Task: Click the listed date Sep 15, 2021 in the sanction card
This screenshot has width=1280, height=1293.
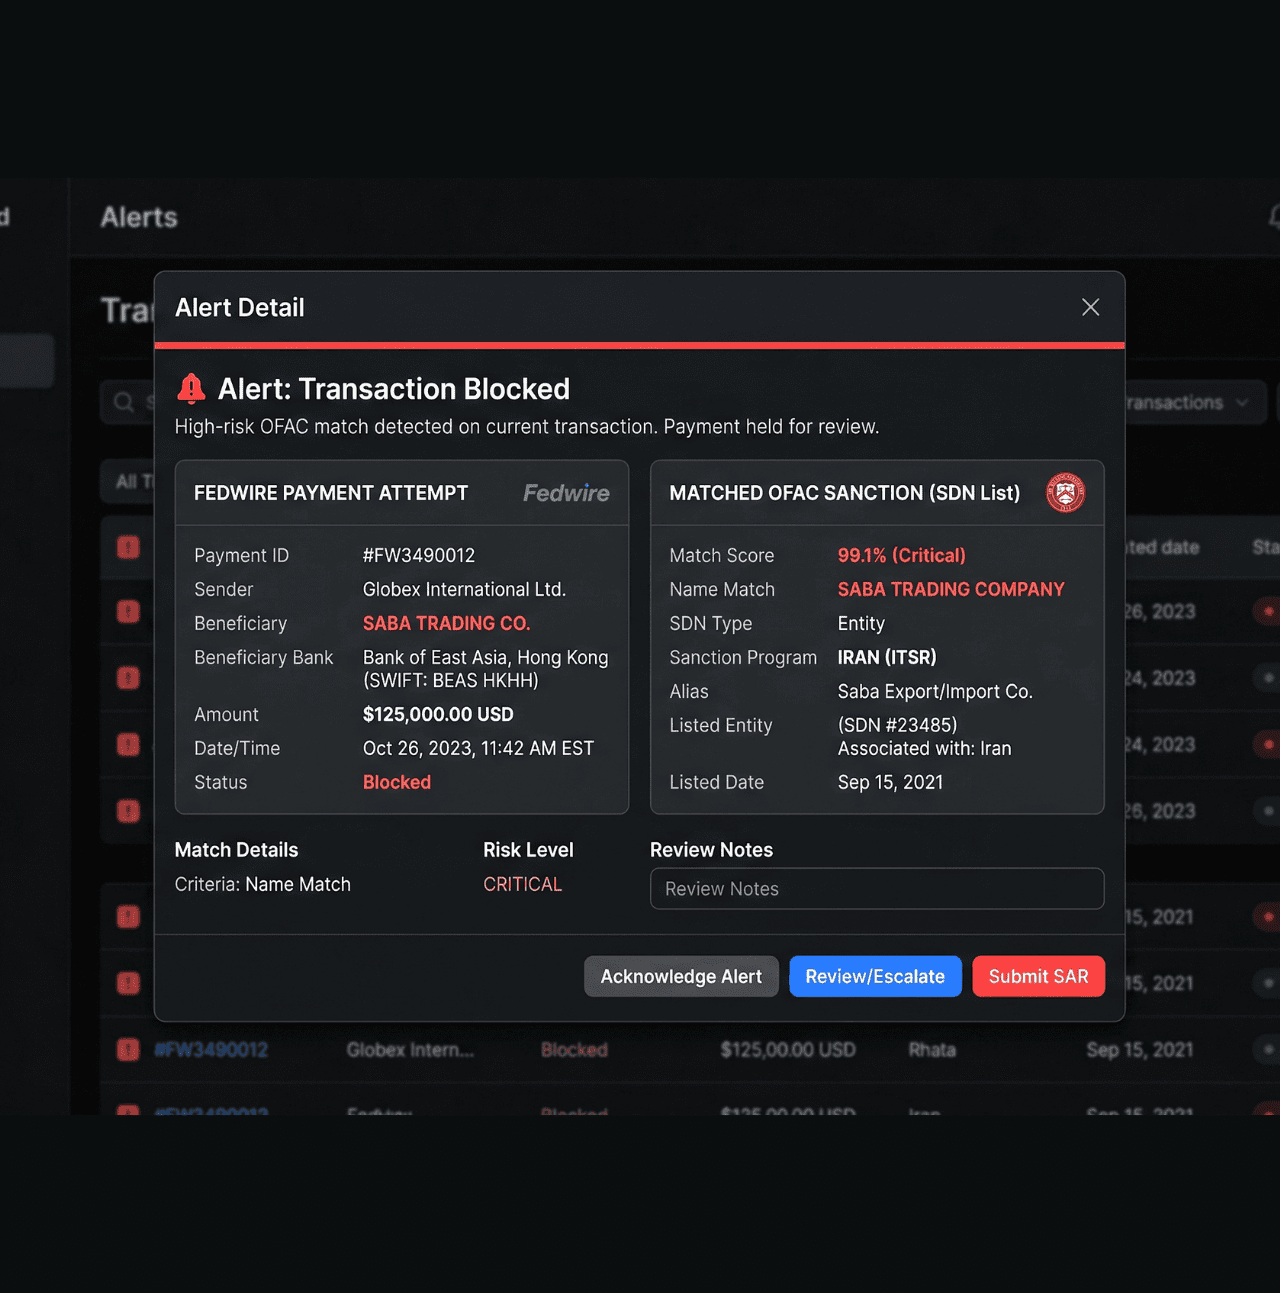Action: (x=890, y=782)
